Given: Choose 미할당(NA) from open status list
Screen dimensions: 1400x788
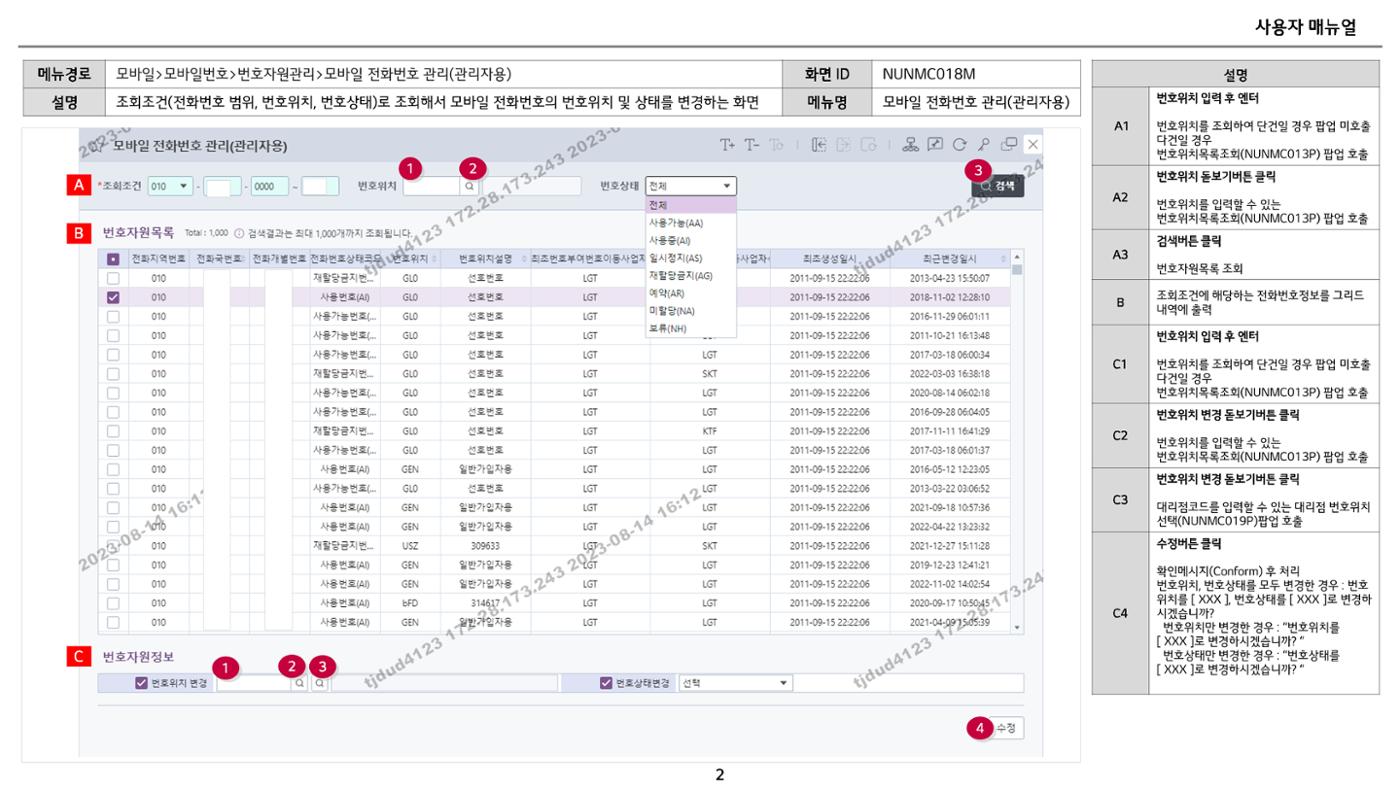Looking at the screenshot, I should coord(691,311).
